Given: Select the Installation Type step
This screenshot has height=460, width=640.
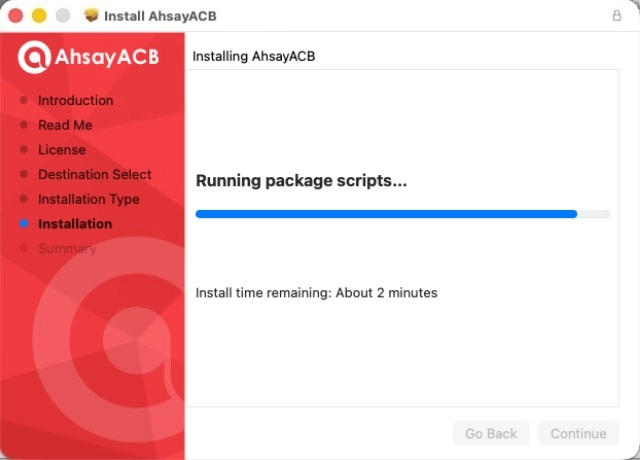Looking at the screenshot, I should coord(89,199).
